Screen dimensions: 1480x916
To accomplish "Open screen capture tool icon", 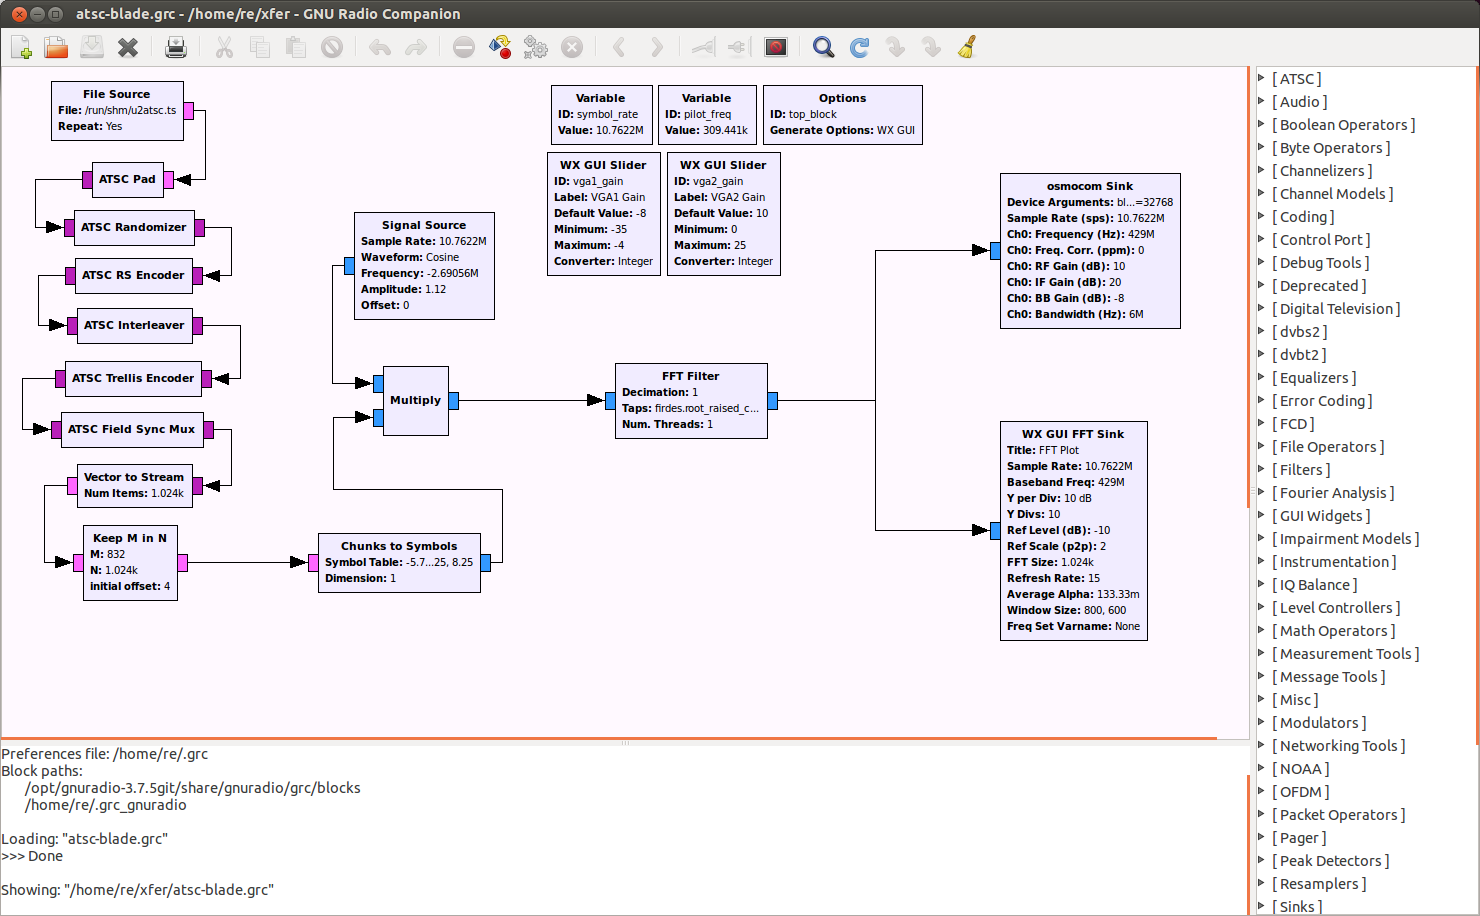I will 776,47.
